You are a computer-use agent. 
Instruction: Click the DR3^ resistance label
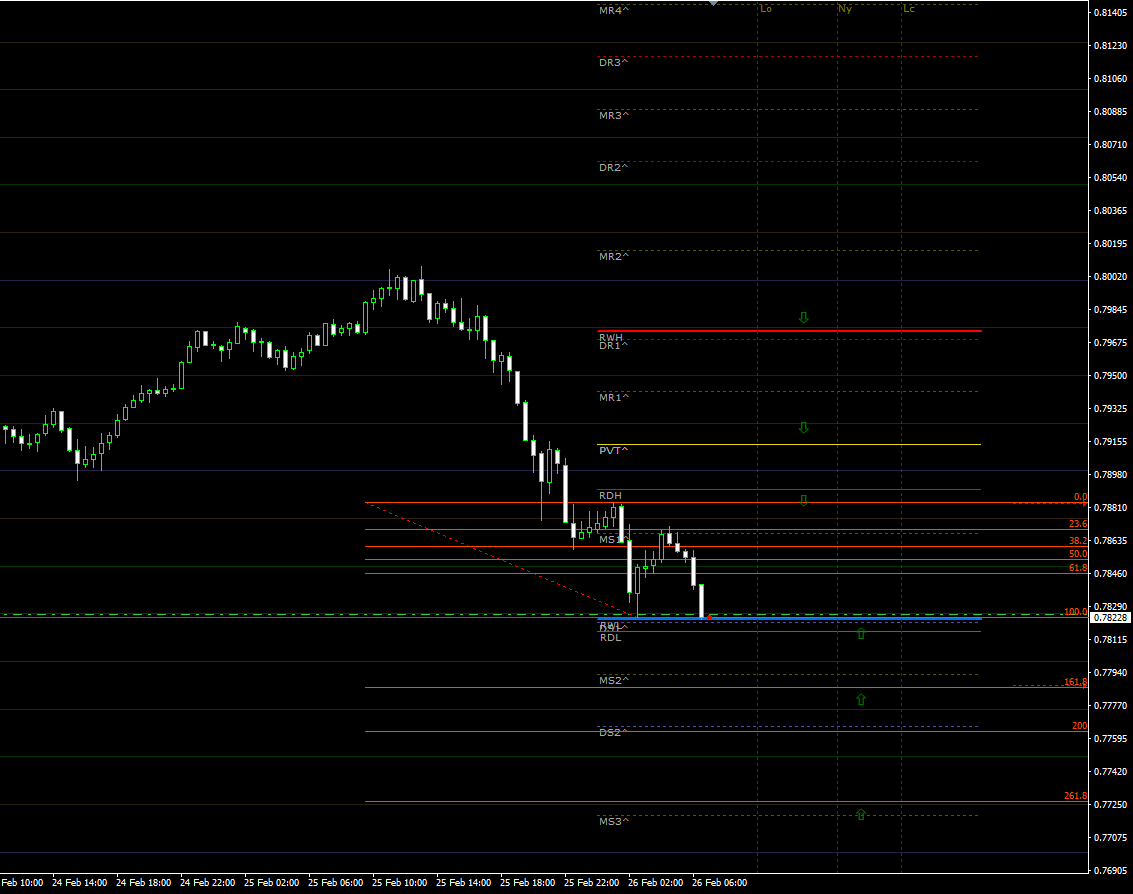pyautogui.click(x=613, y=62)
